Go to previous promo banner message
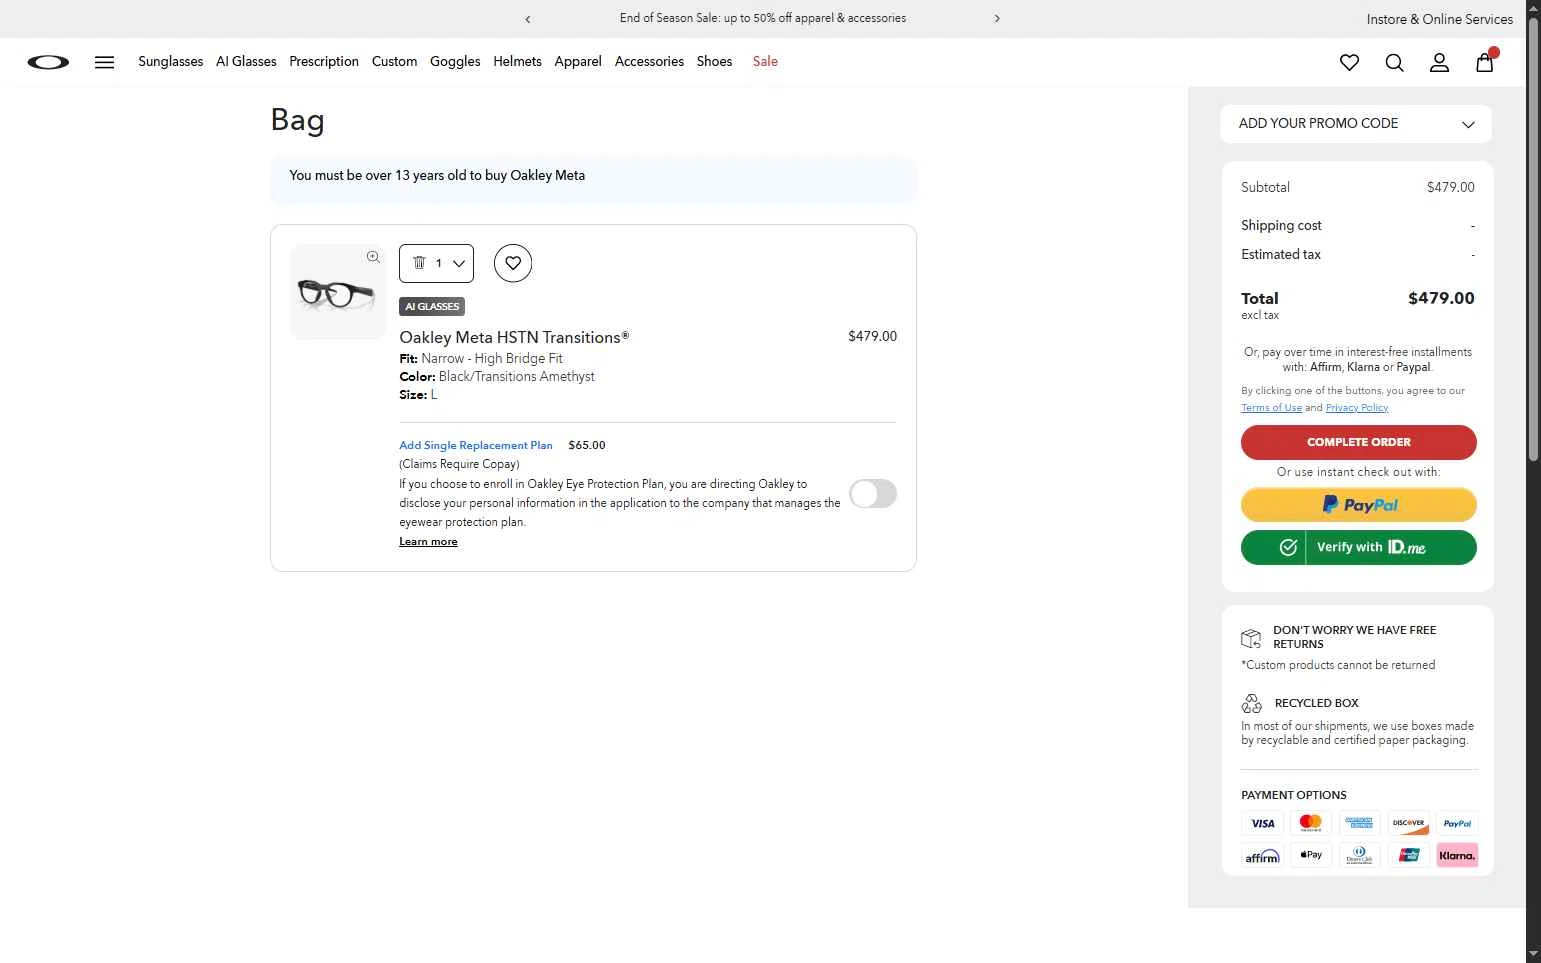This screenshot has width=1541, height=963. coord(528,19)
